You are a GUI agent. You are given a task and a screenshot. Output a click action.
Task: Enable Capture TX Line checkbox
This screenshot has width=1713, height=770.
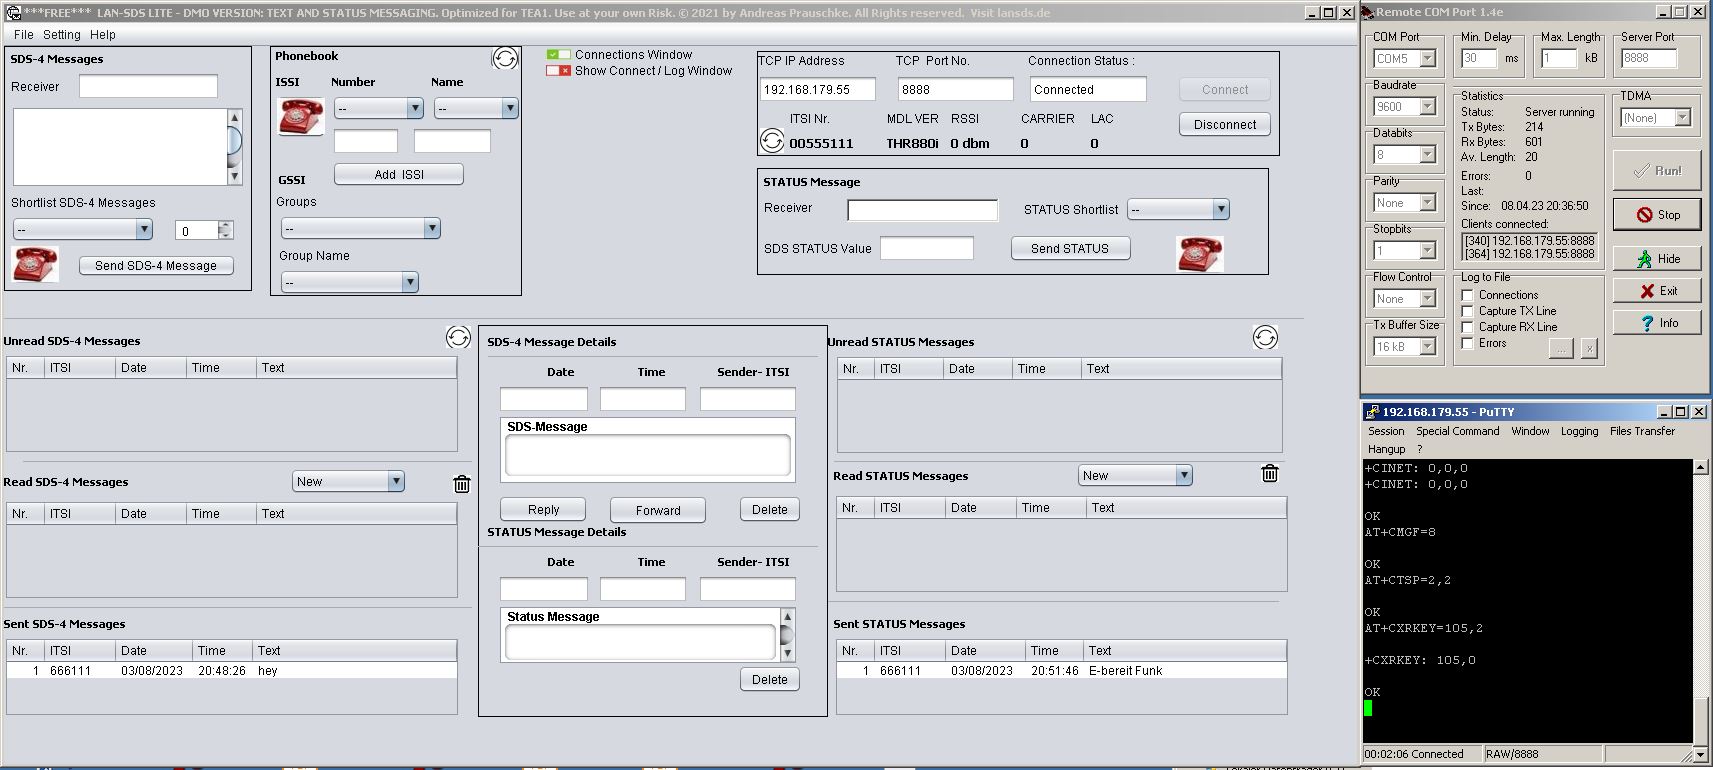coord(1467,311)
